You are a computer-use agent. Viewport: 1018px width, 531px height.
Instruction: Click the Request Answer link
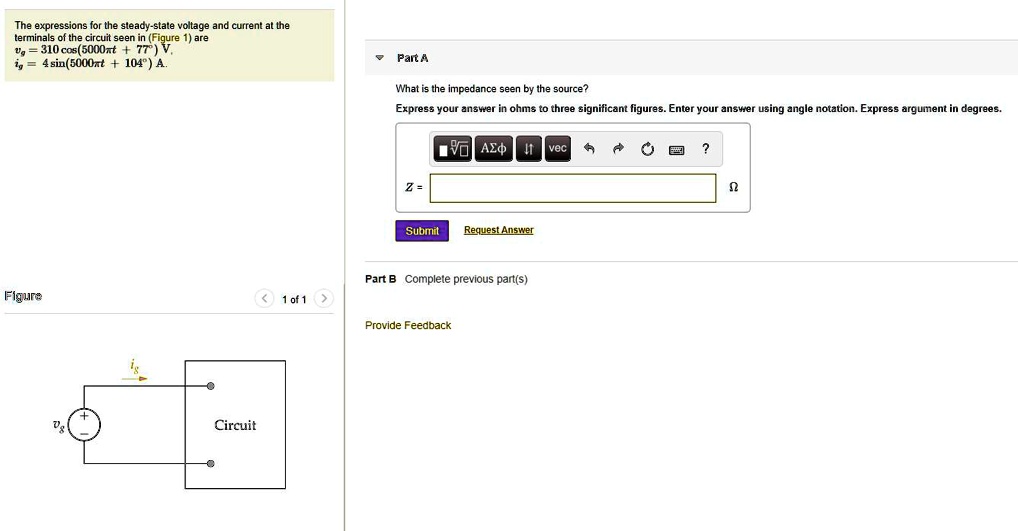[499, 230]
